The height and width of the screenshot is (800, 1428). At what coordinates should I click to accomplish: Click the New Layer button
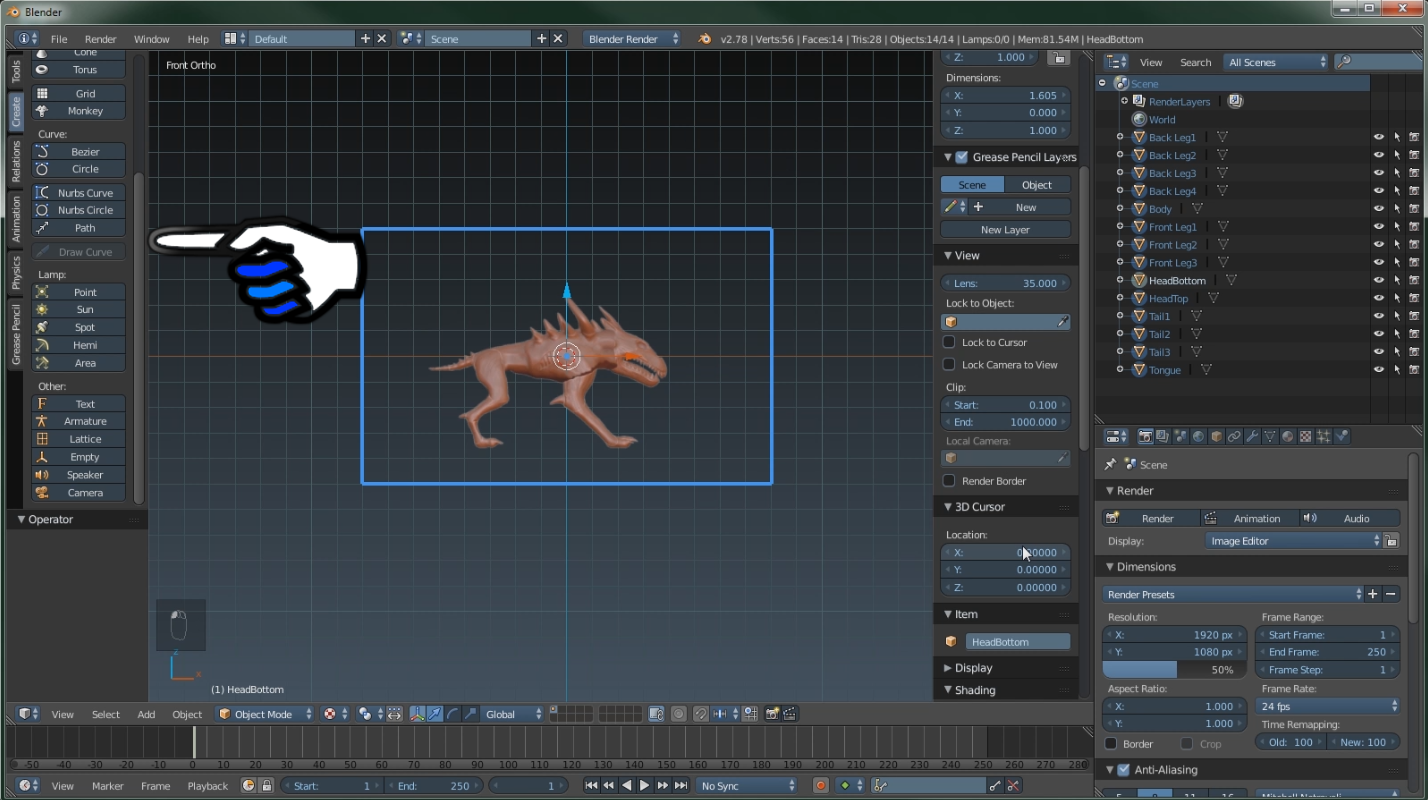(1005, 230)
